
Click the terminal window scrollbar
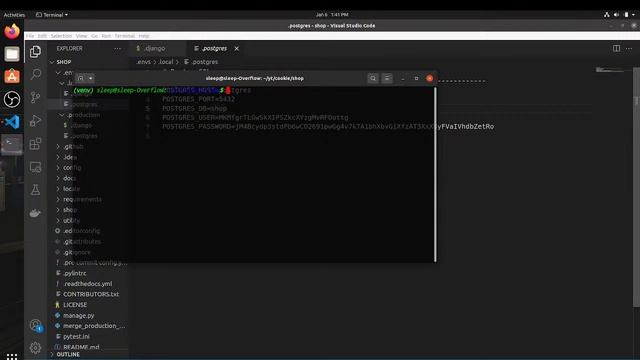coord(435,174)
